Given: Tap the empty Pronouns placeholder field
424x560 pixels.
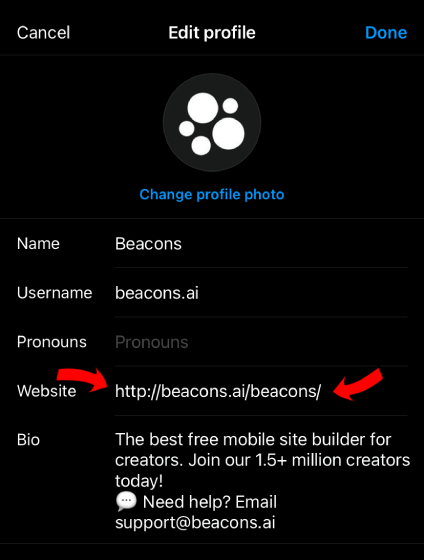Looking at the screenshot, I should [261, 342].
